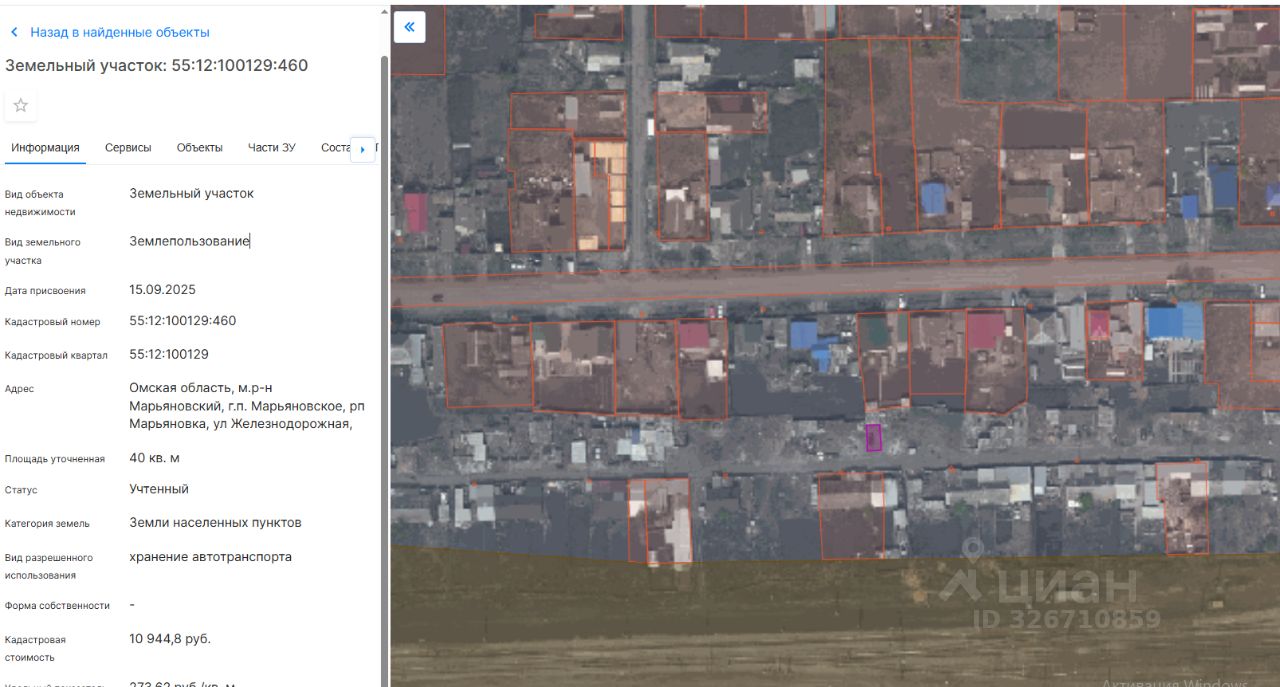Screen dimensions: 1280x687
Task: Click the label Форма собственности
Action: [57, 605]
